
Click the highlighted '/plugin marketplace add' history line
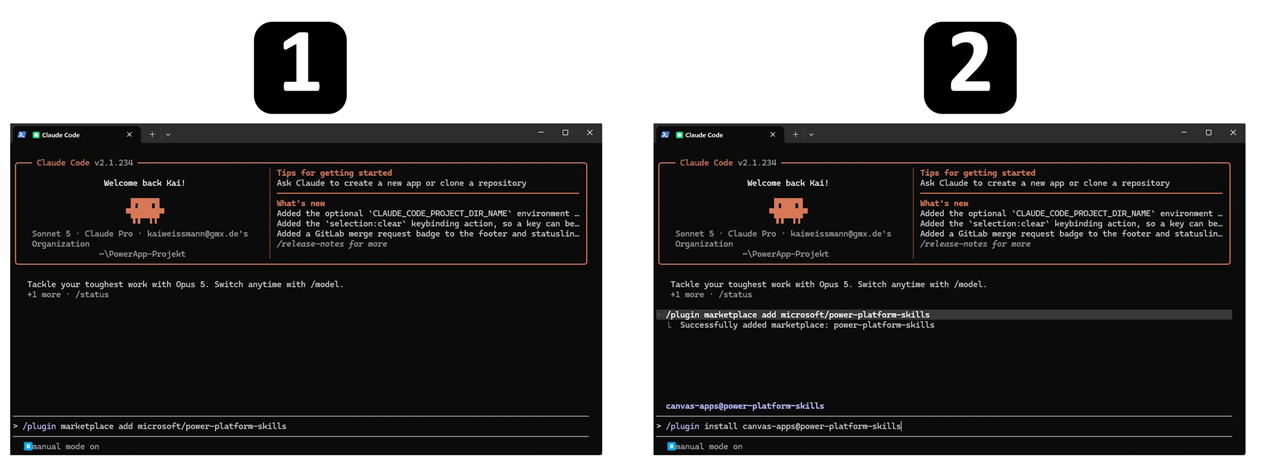click(944, 315)
